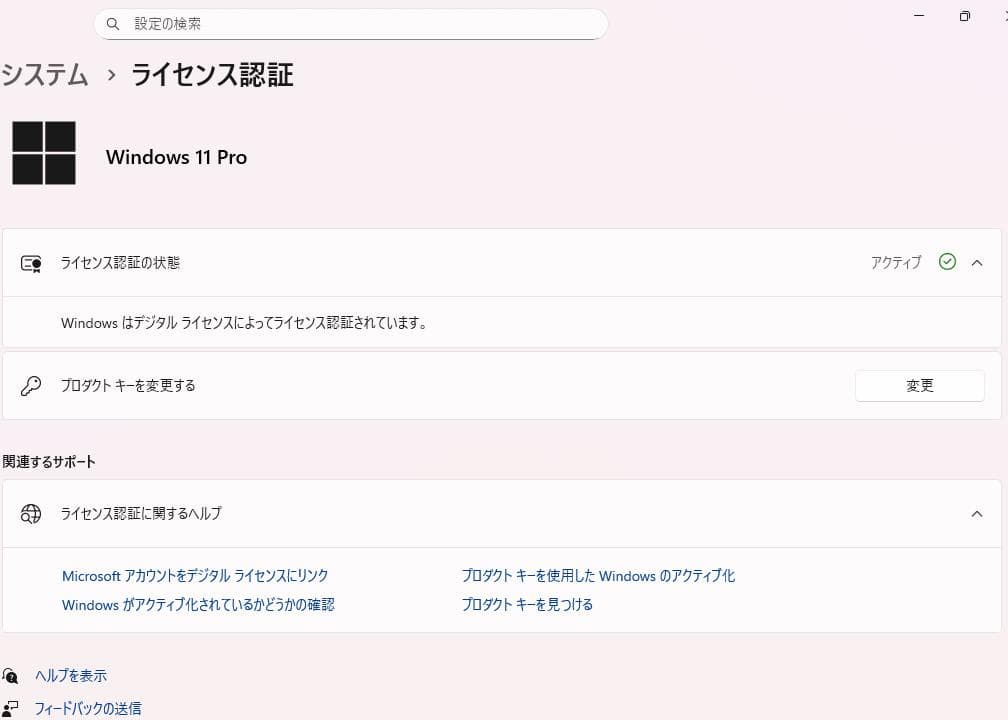Open Microsoft アカウントをデジタル ライセンスにリンク link
Image resolution: width=1008 pixels, height=720 pixels.
[196, 575]
